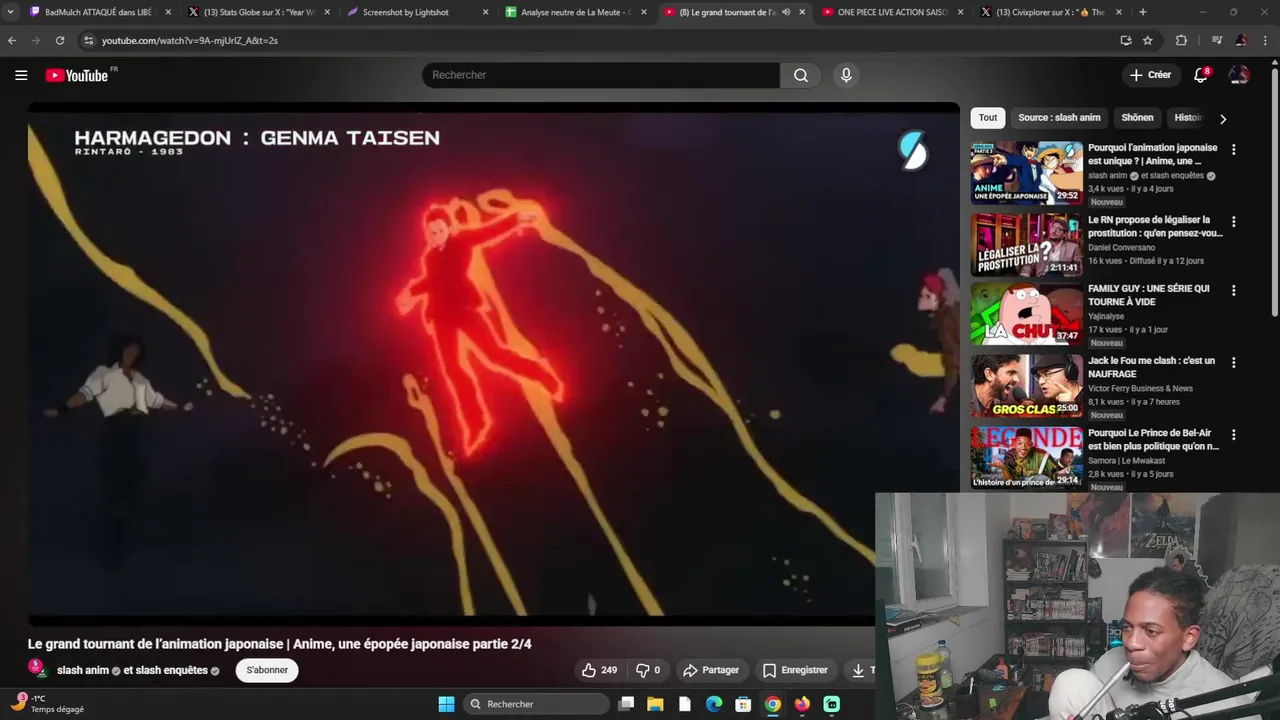The height and width of the screenshot is (720, 1280).
Task: Open options for Prince de Bel-Air video
Action: [1233, 435]
